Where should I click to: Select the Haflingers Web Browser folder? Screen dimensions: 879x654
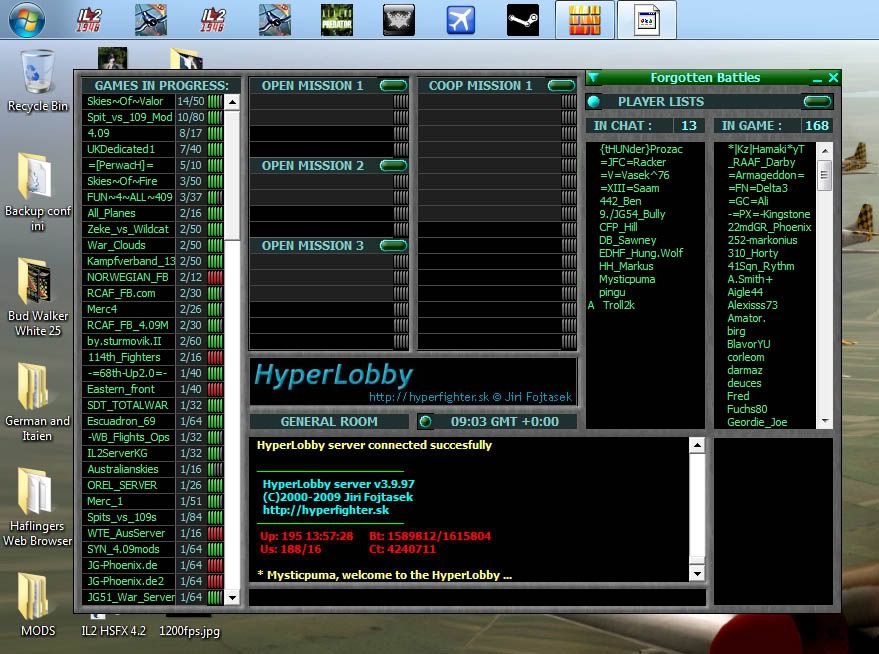(x=38, y=507)
